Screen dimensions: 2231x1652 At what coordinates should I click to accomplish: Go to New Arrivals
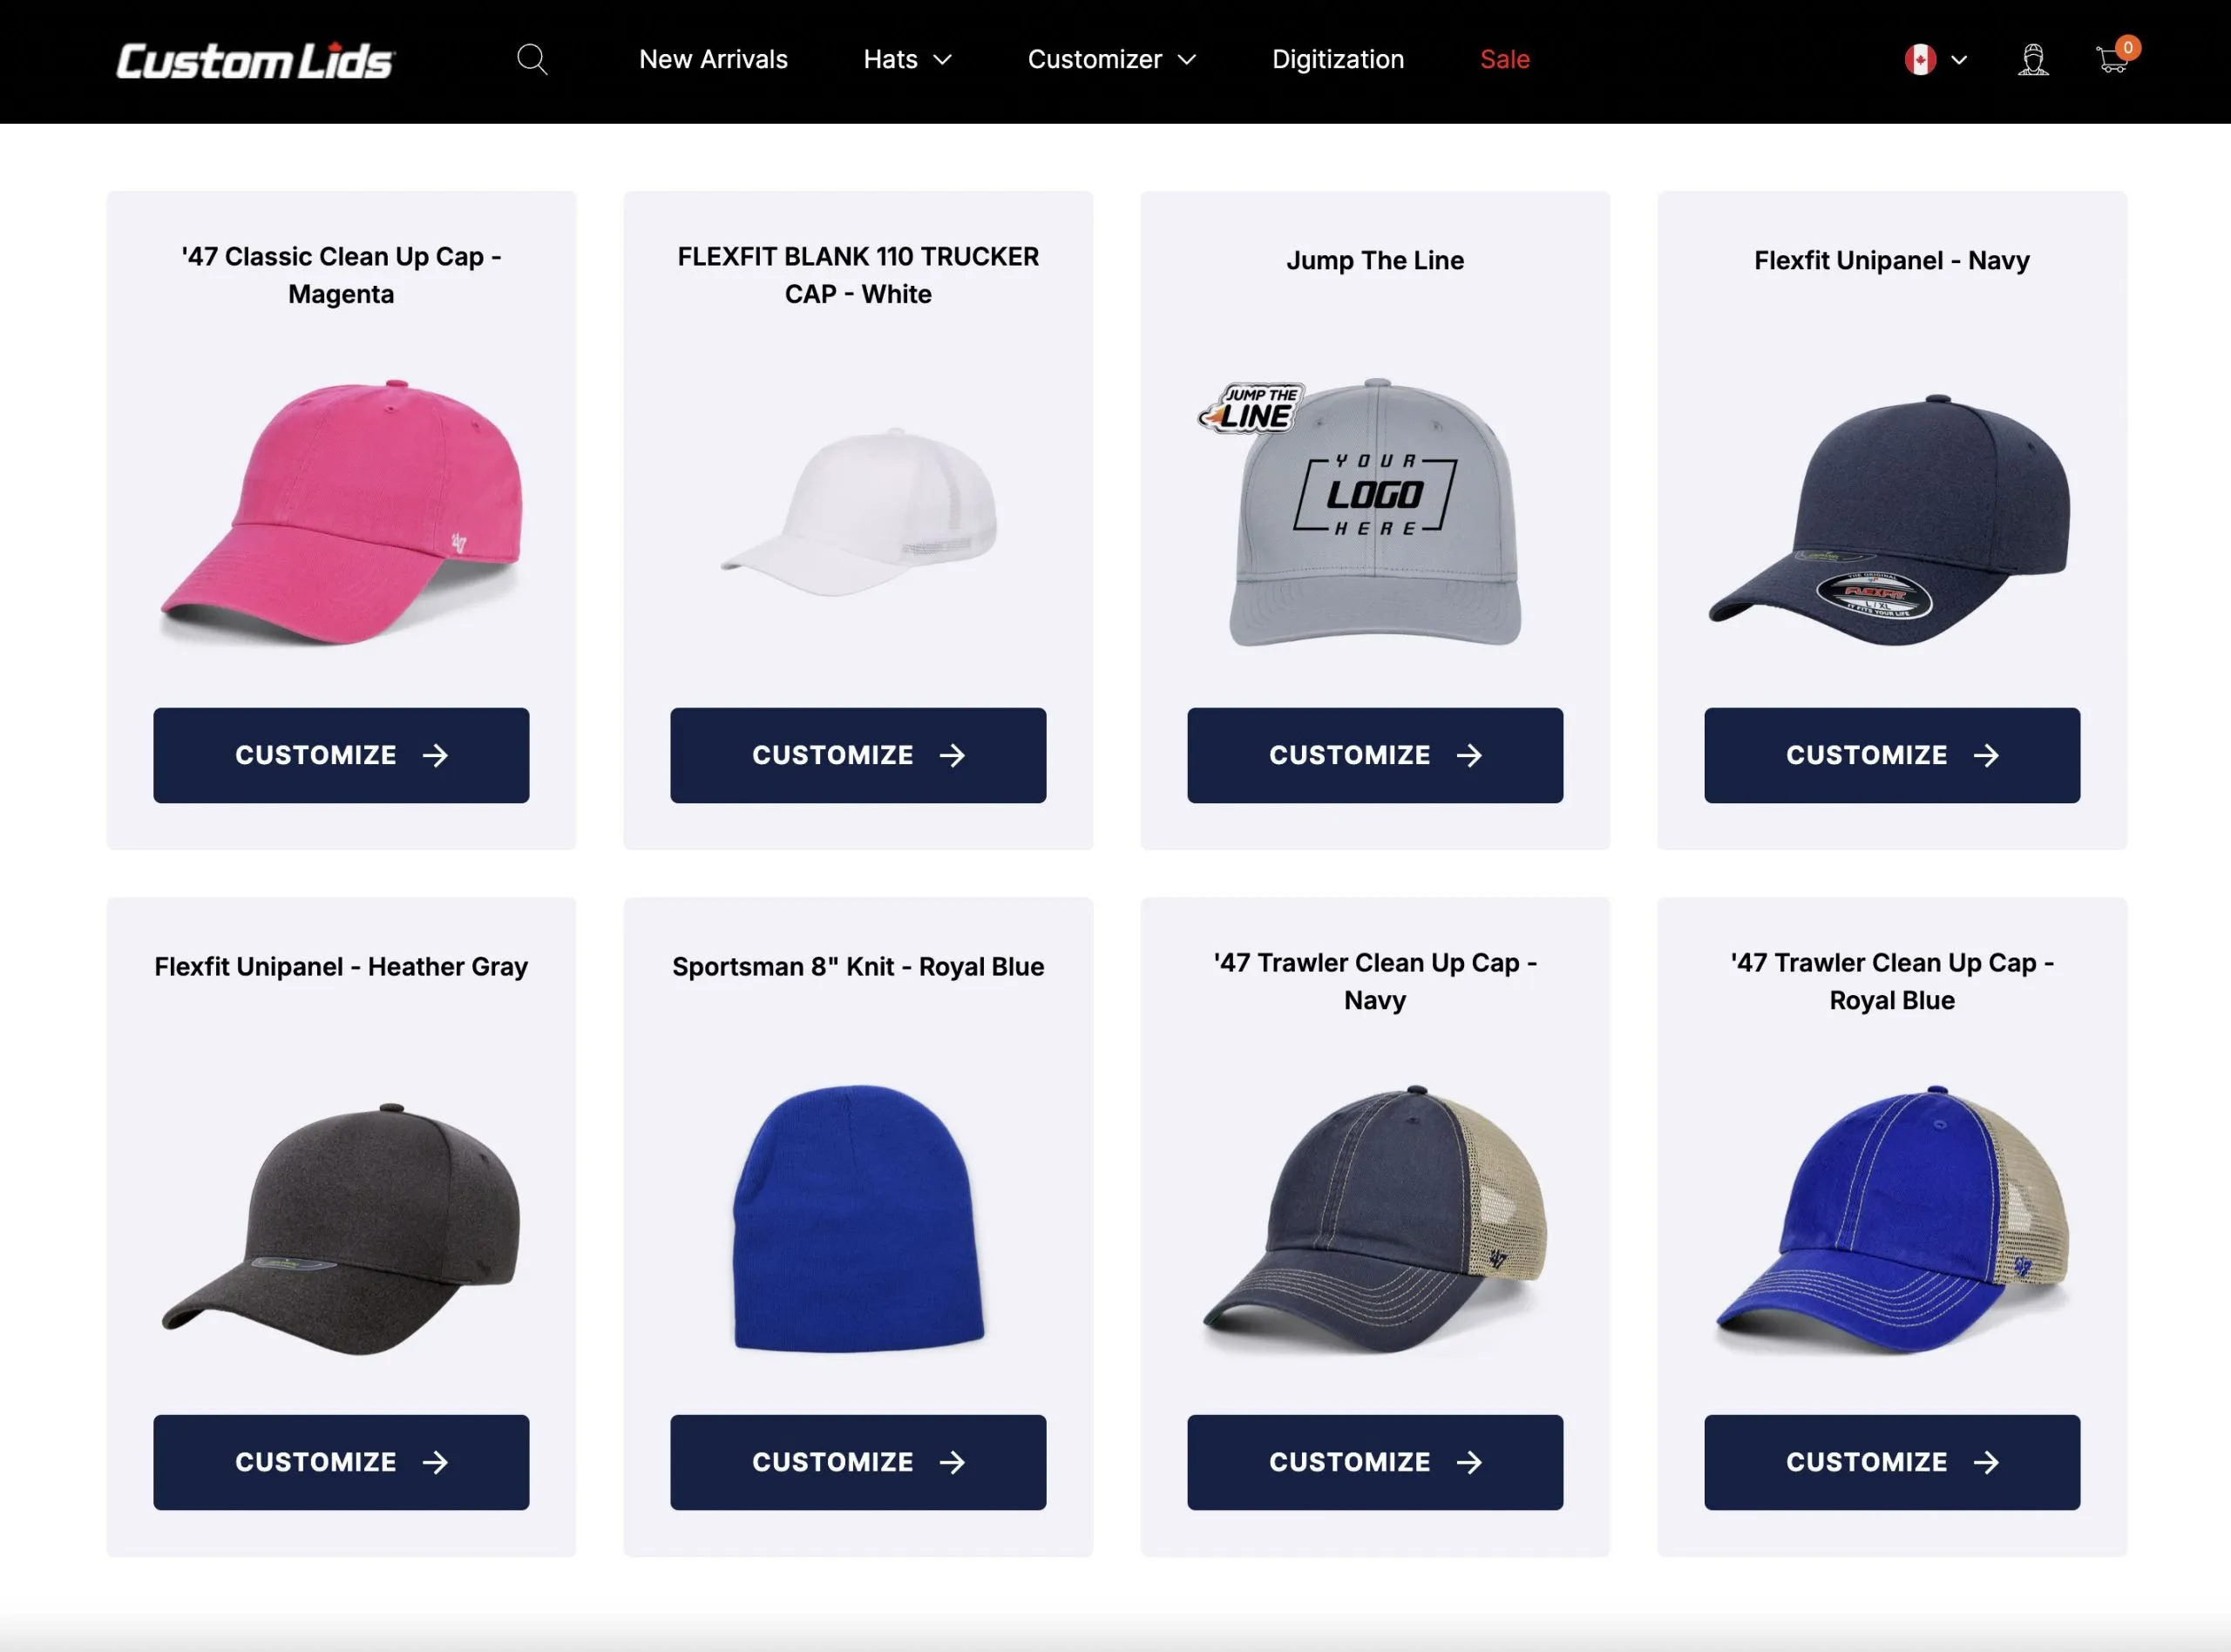713,60
